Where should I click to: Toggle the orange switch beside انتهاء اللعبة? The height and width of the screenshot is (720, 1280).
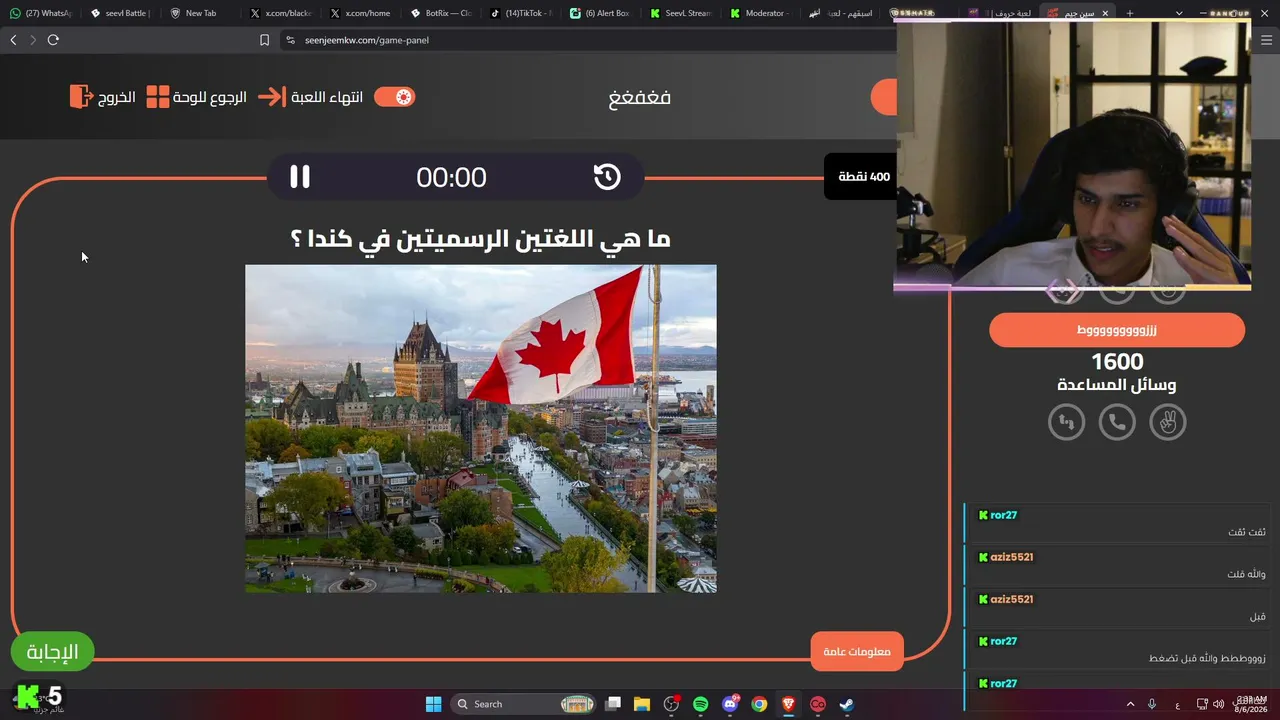tap(394, 97)
